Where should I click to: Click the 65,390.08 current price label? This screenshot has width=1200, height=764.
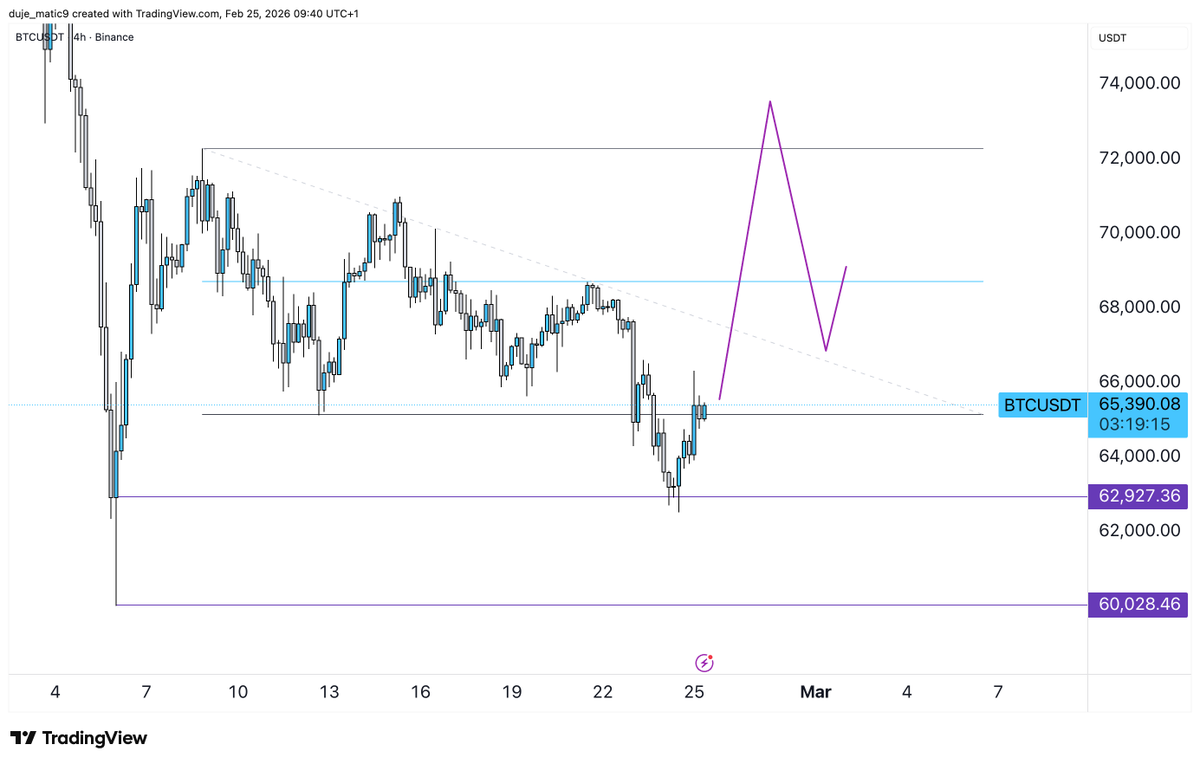pos(1140,404)
